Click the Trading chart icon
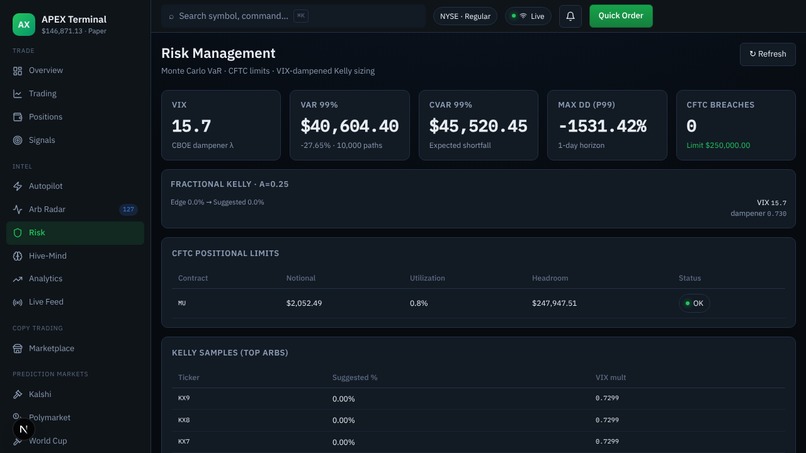The height and width of the screenshot is (453, 806). pos(17,94)
